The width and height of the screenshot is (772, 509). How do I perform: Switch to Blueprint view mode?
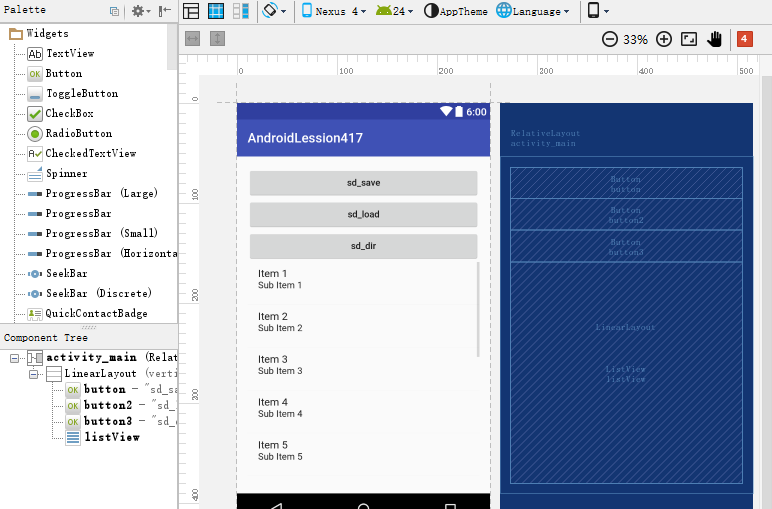tap(216, 11)
